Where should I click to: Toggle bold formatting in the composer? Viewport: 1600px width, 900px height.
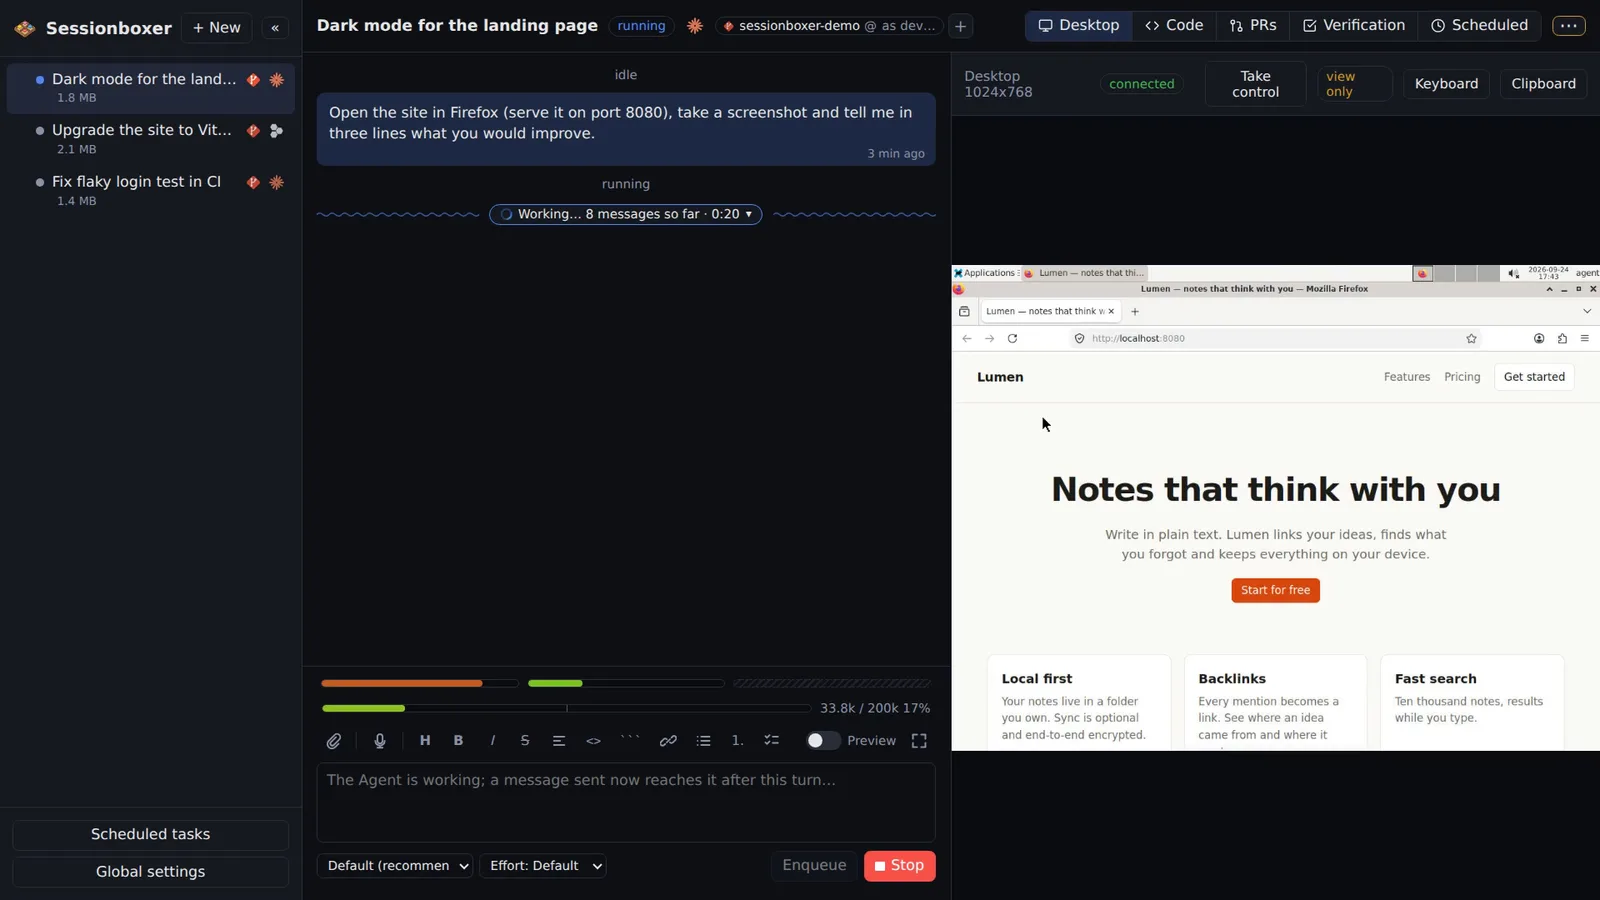coord(458,741)
